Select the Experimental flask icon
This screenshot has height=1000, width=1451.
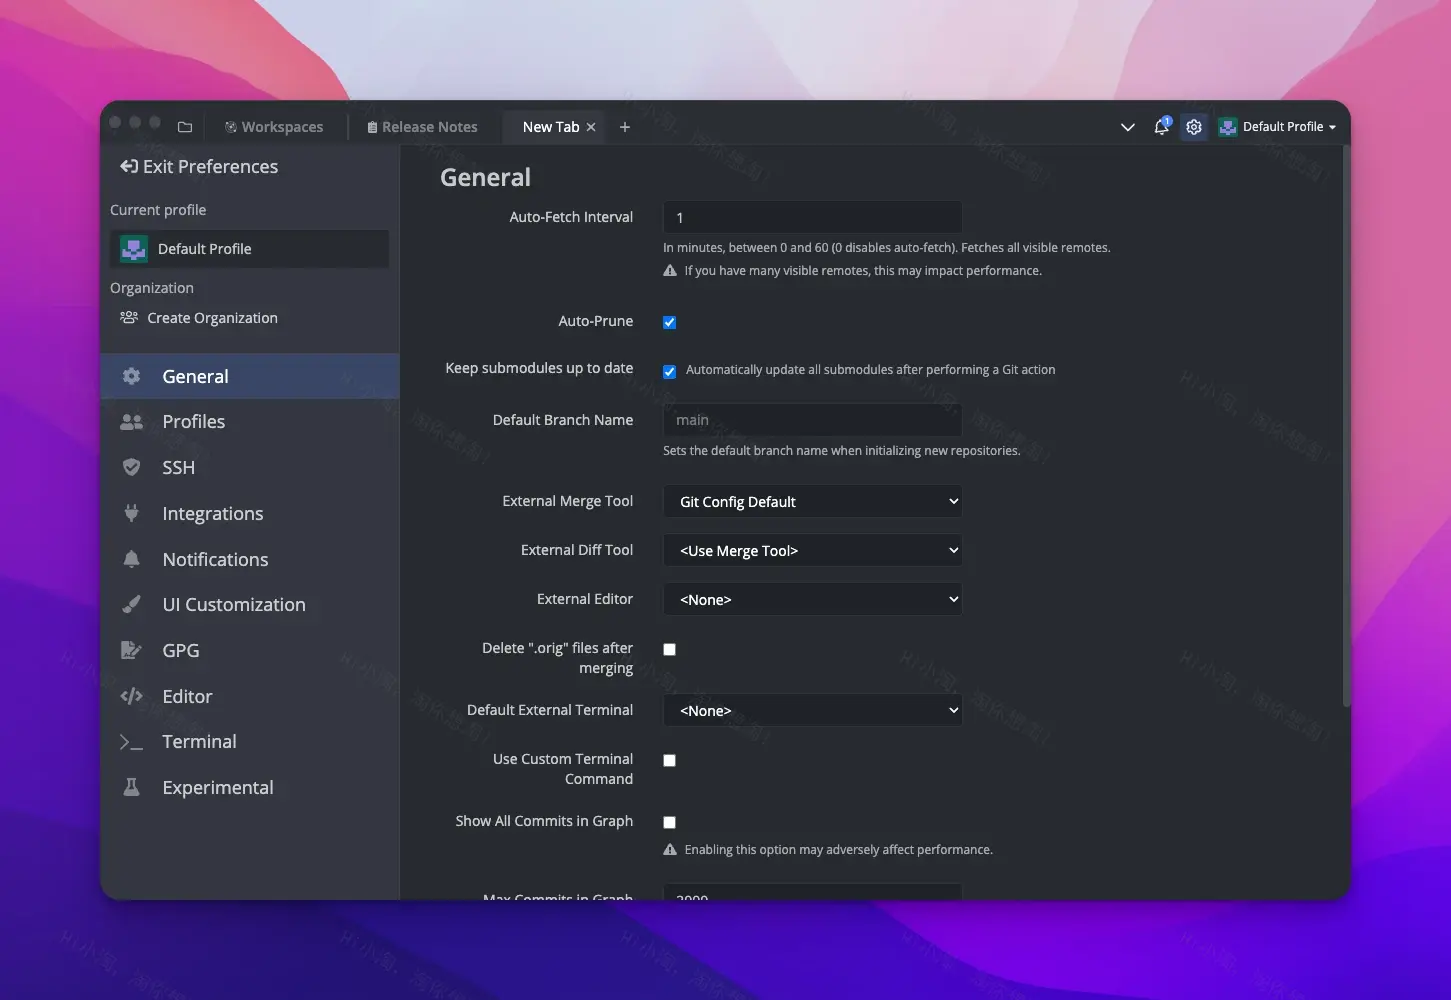(131, 787)
